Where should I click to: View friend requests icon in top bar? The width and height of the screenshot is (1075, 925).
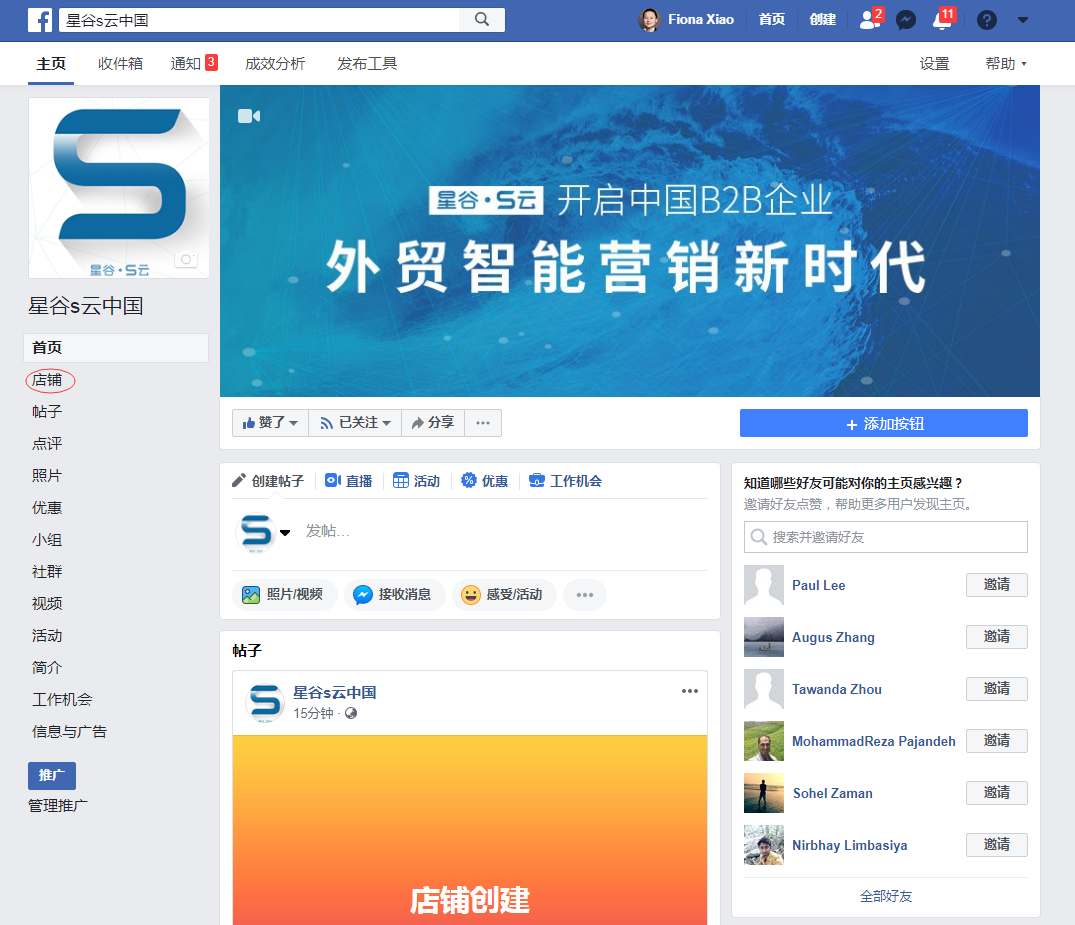click(x=868, y=19)
